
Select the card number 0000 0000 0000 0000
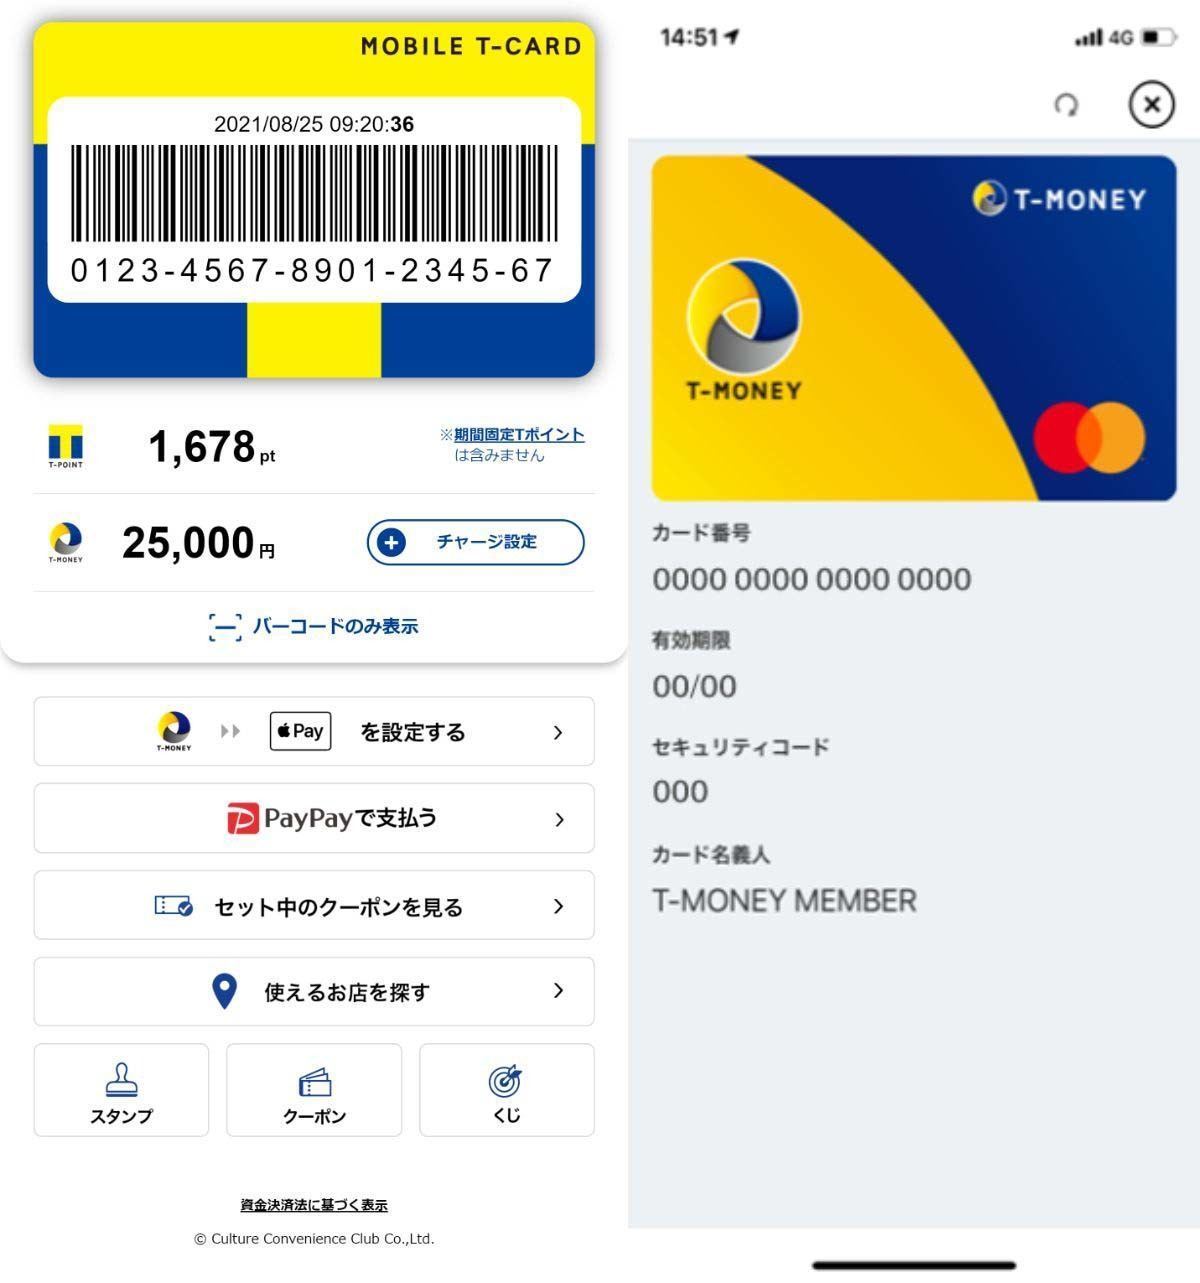pyautogui.click(x=812, y=579)
